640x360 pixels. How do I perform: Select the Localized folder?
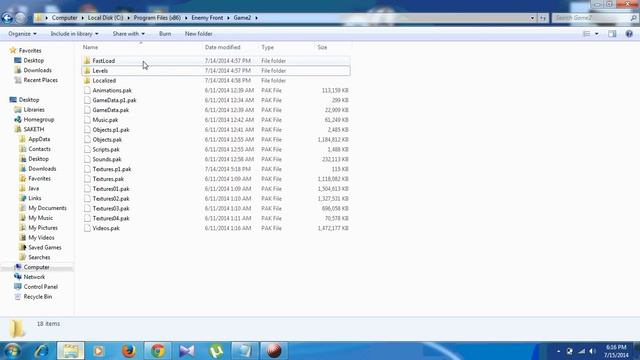(x=216, y=80)
